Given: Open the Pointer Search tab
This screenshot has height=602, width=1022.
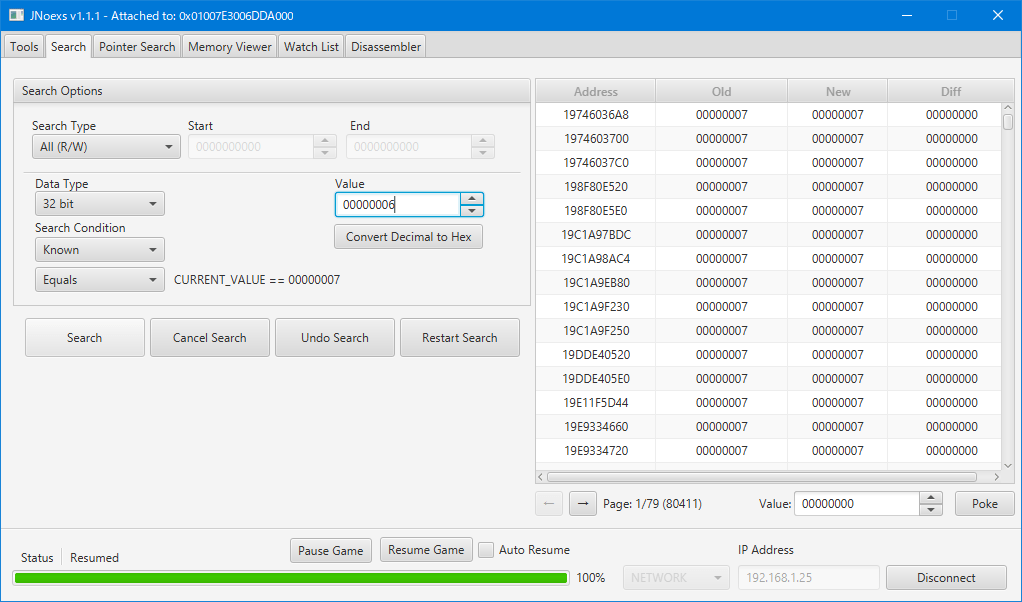Looking at the screenshot, I should point(137,46).
